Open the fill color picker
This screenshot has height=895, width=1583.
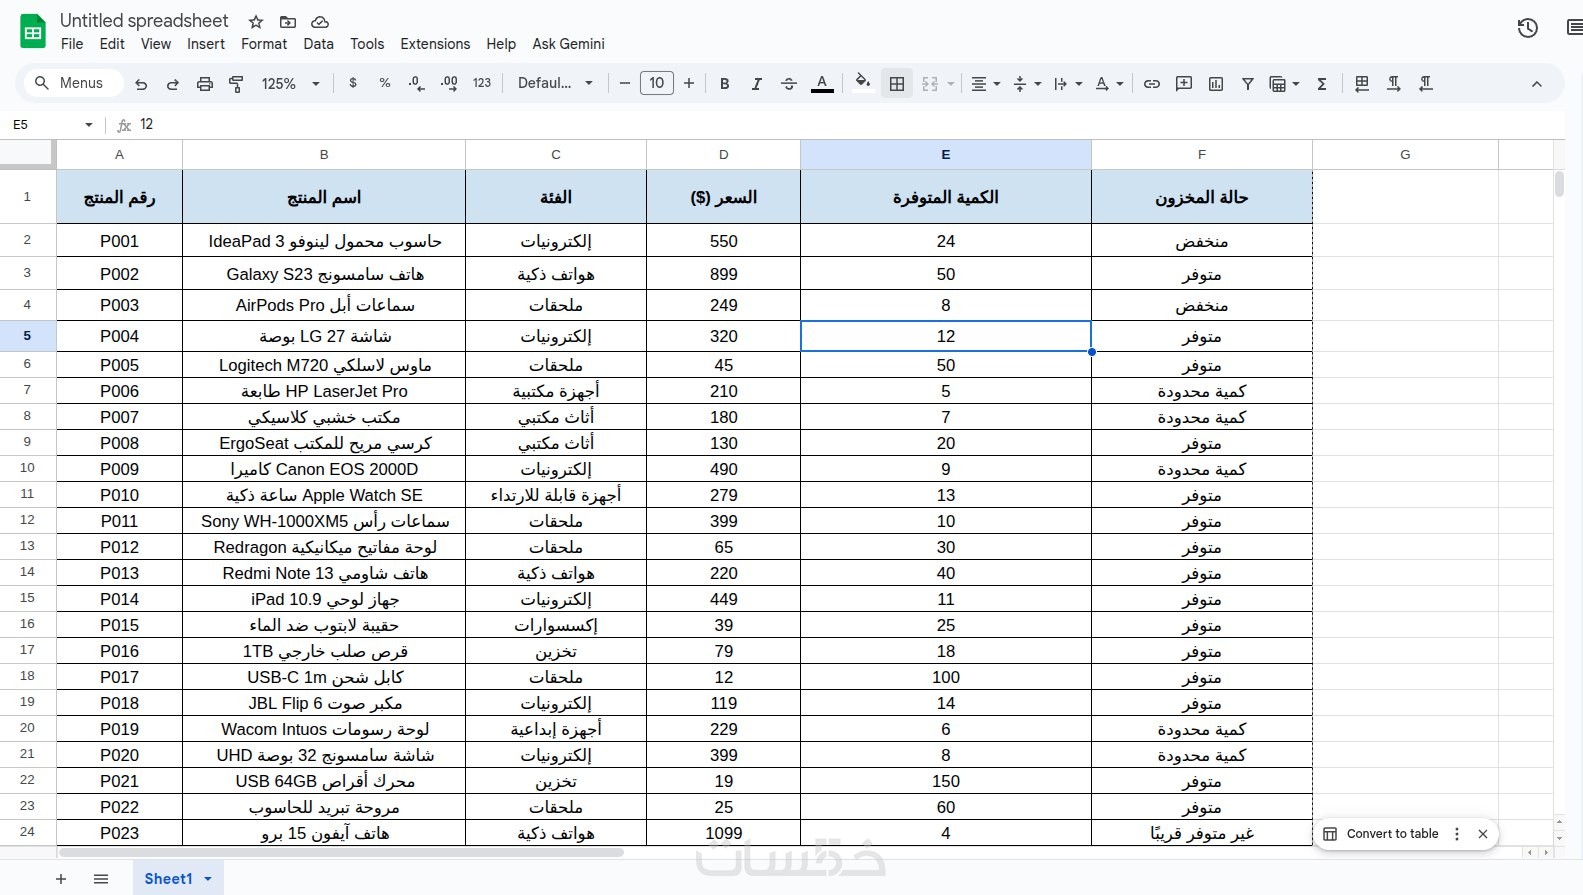[x=862, y=83]
